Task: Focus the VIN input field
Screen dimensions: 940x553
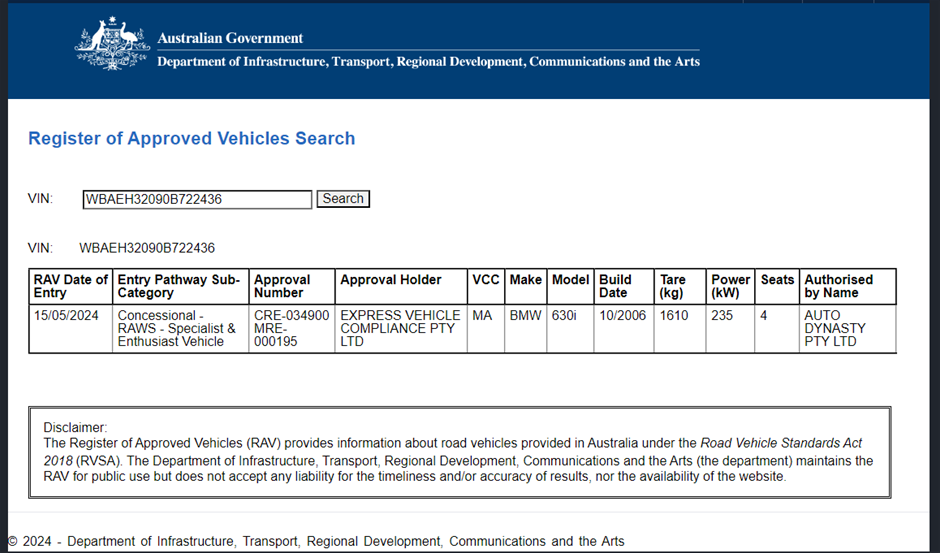Action: click(197, 199)
